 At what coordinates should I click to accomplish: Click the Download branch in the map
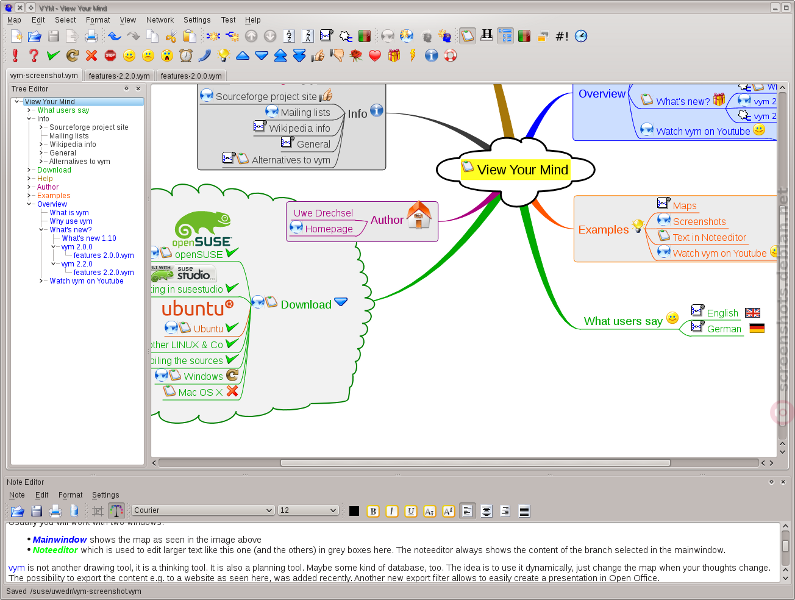pyautogui.click(x=306, y=304)
